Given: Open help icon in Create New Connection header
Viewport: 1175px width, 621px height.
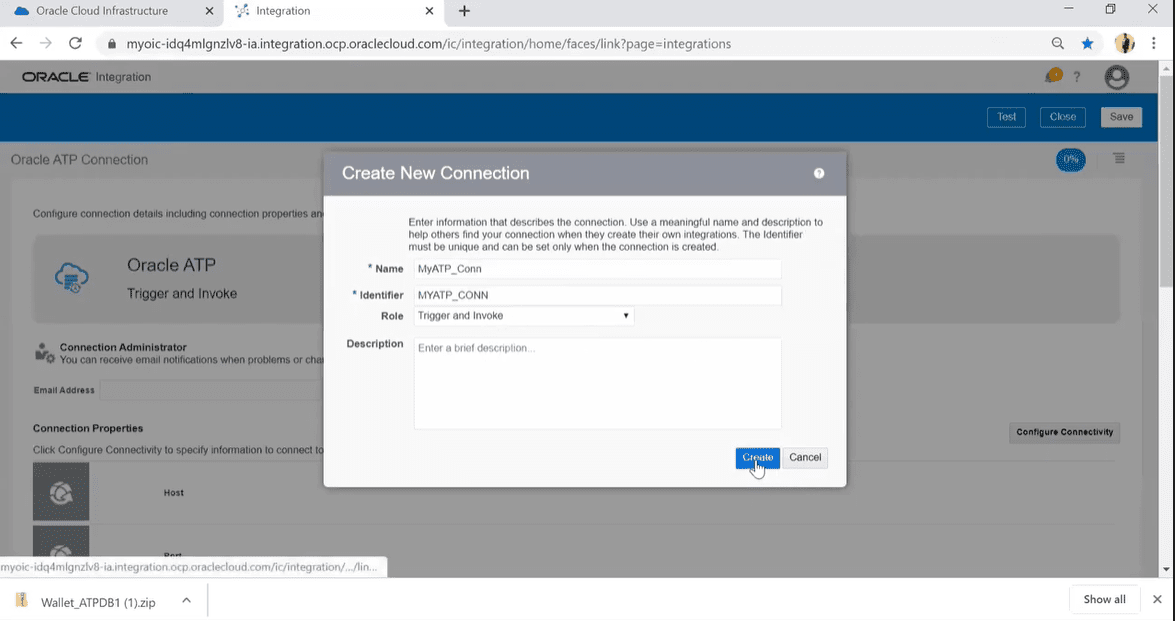Looking at the screenshot, I should pyautogui.click(x=819, y=174).
